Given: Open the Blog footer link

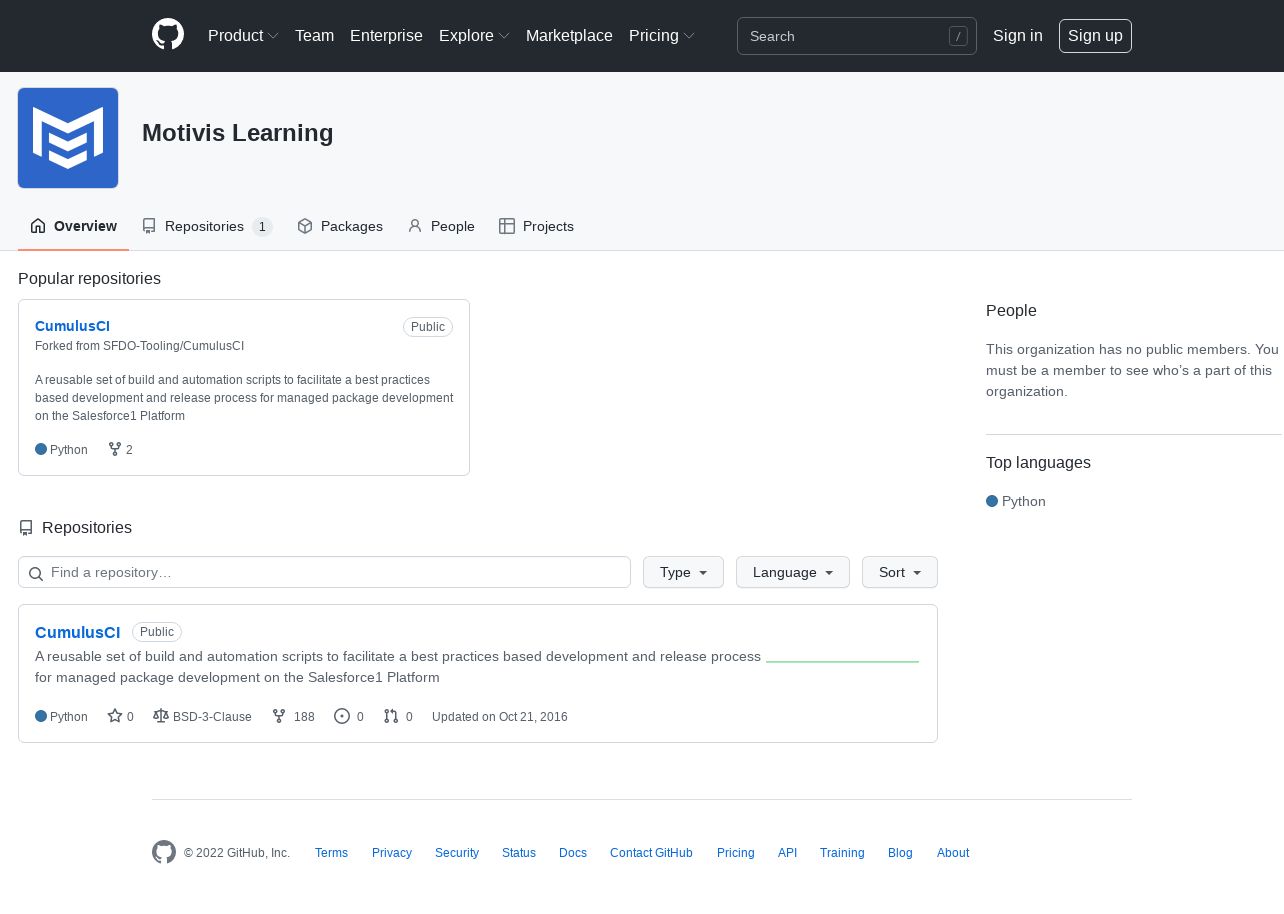Looking at the screenshot, I should (900, 853).
